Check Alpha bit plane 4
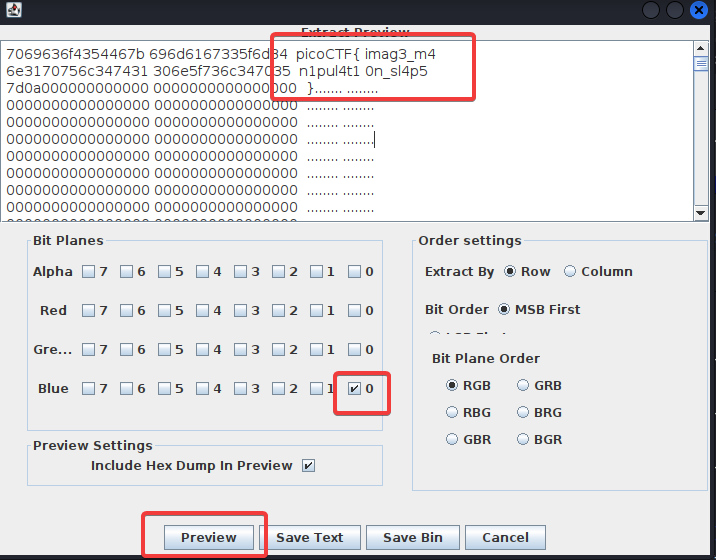This screenshot has height=560, width=716. 202,272
